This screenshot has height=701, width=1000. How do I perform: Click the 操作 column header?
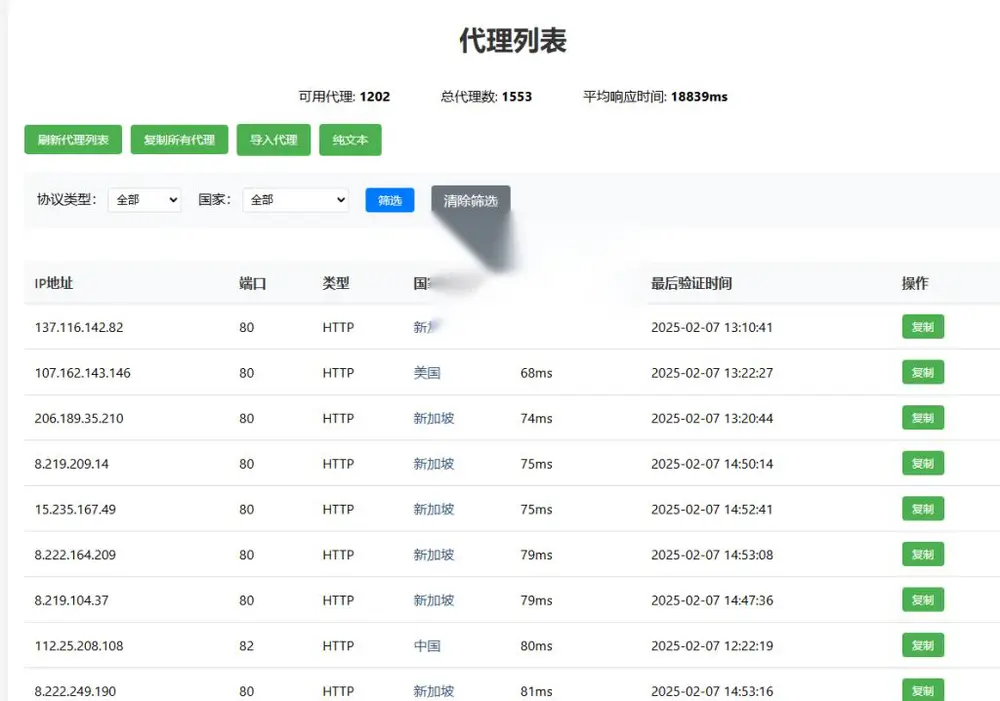click(x=915, y=283)
